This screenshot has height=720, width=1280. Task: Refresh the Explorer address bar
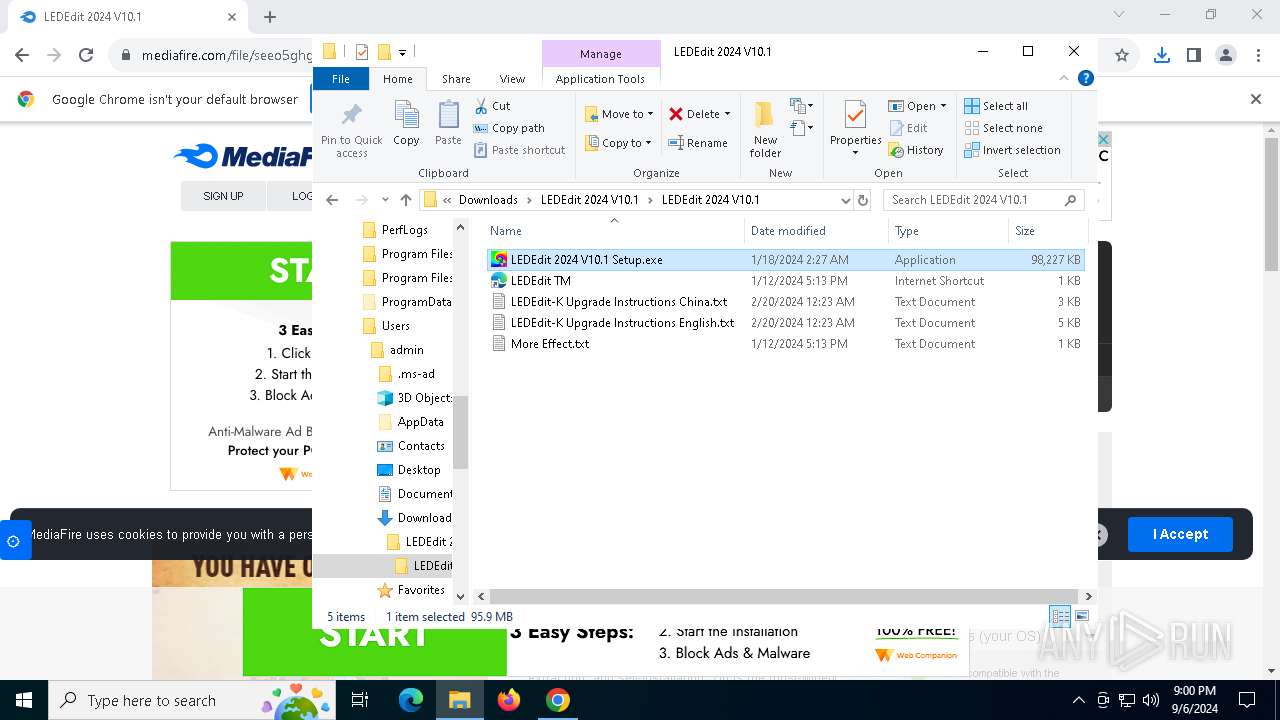(x=864, y=200)
